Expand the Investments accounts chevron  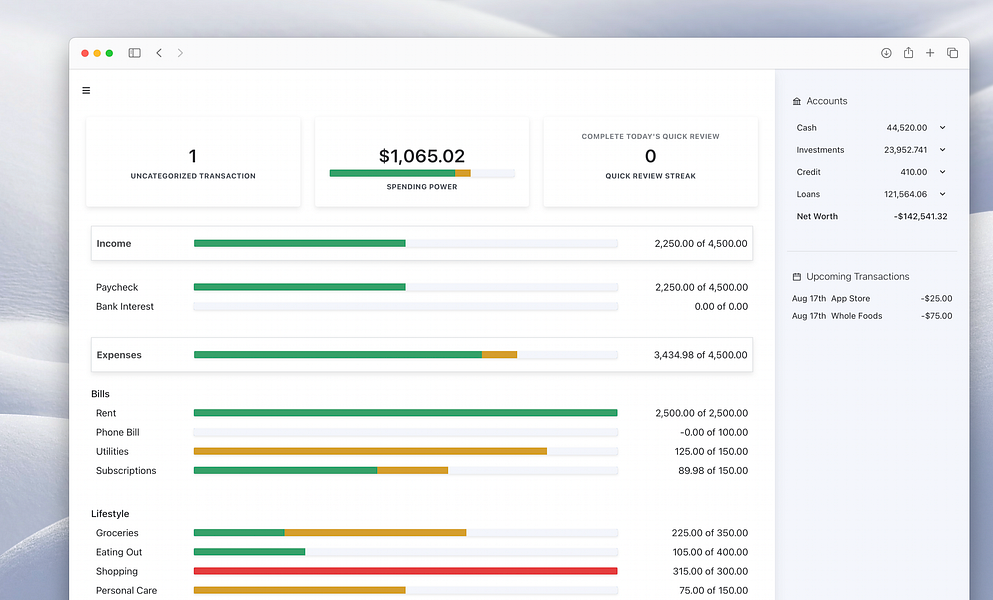(x=942, y=150)
